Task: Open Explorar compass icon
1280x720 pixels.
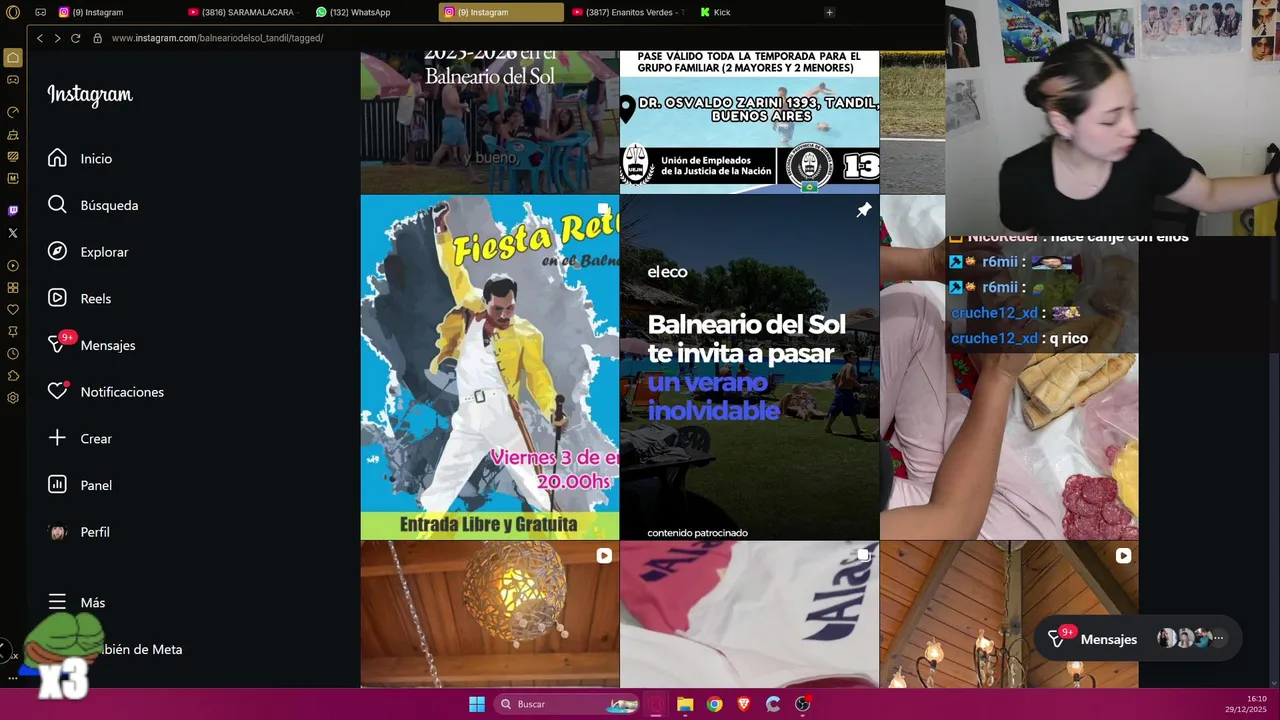Action: pyautogui.click(x=57, y=252)
